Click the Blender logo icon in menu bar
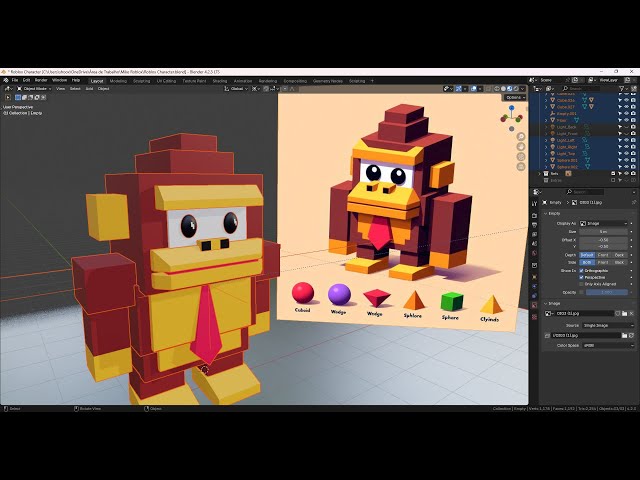 (x=5, y=80)
